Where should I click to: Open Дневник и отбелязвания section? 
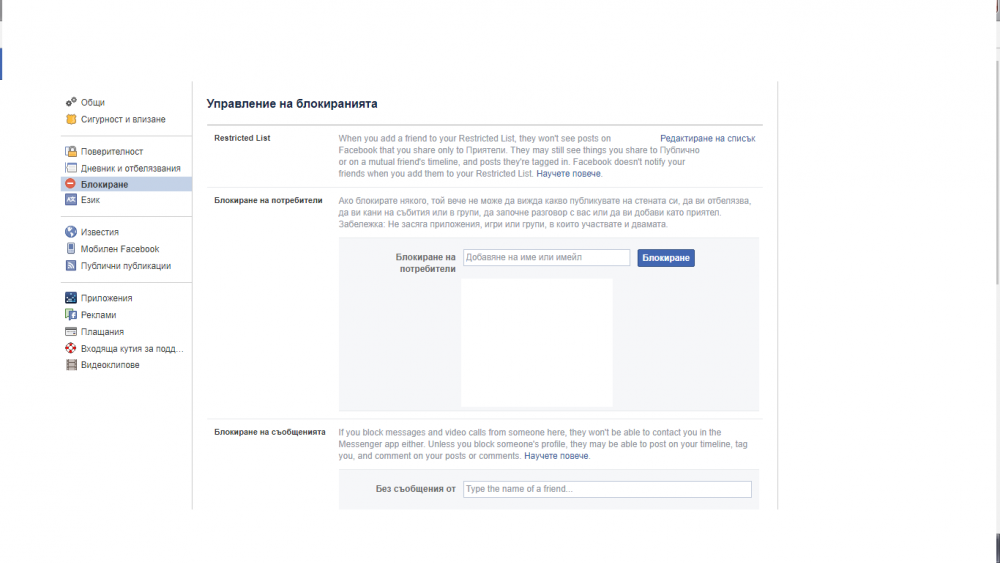coord(131,168)
